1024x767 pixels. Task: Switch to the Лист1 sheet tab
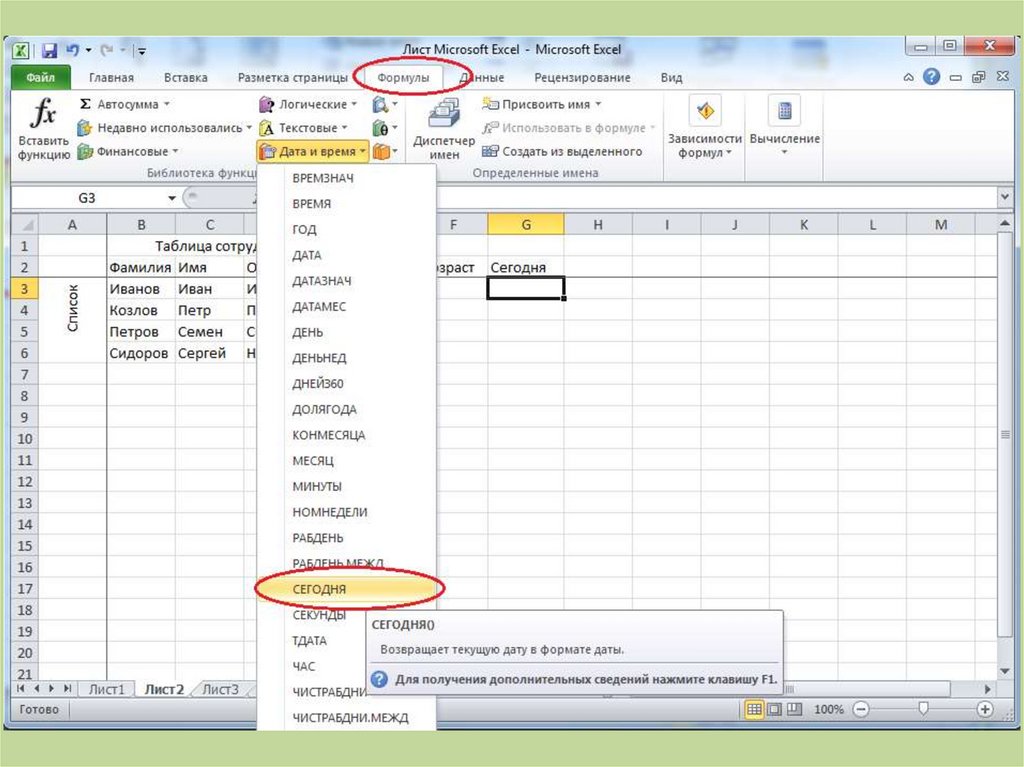[x=106, y=689]
